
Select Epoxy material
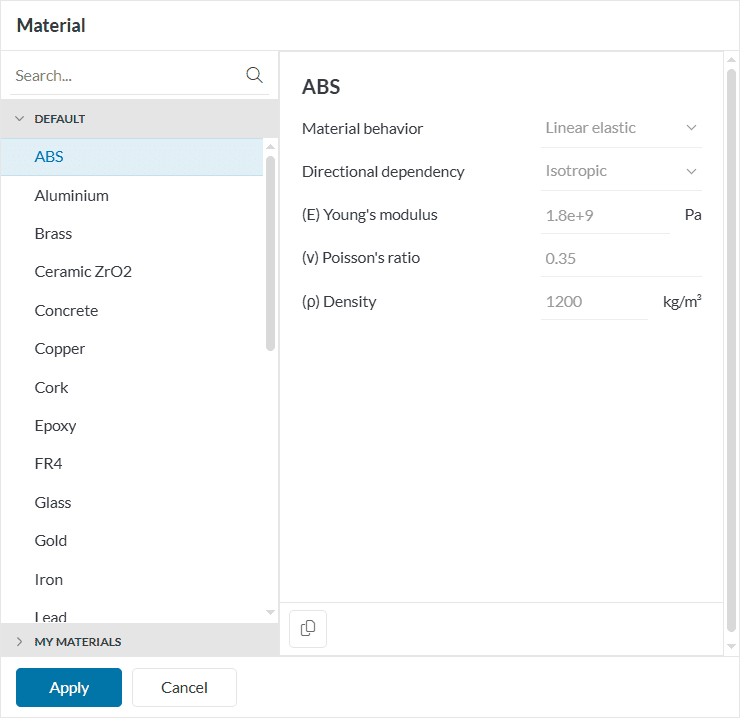coord(55,425)
